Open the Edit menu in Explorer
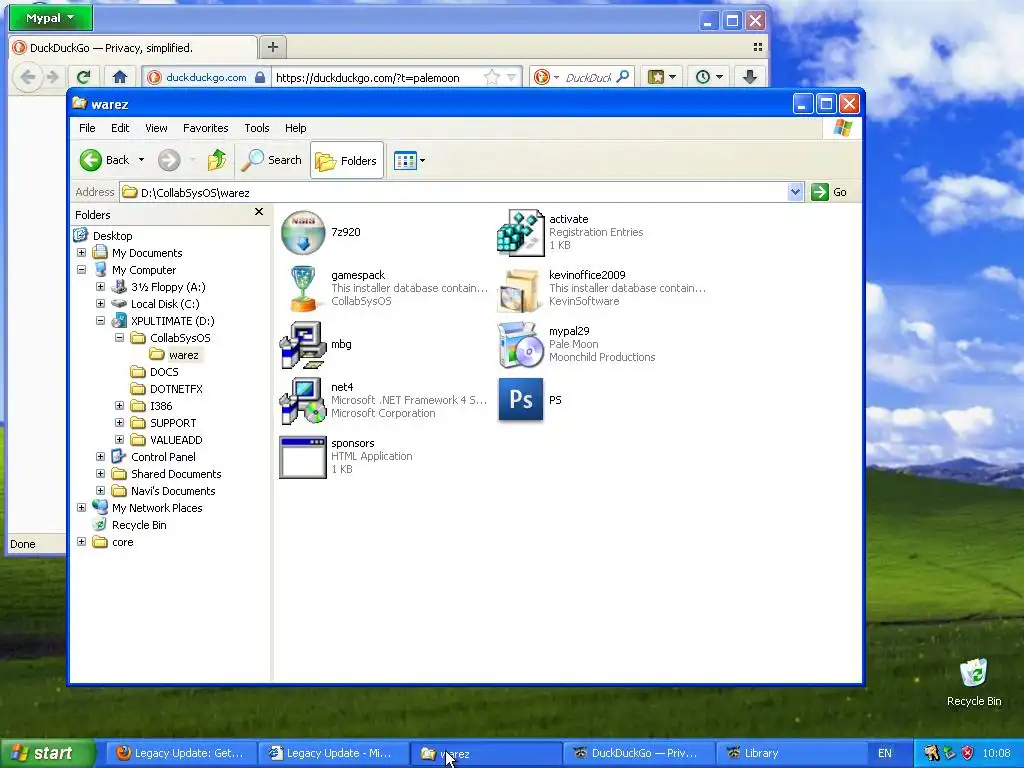The width and height of the screenshot is (1024, 768). pyautogui.click(x=120, y=128)
